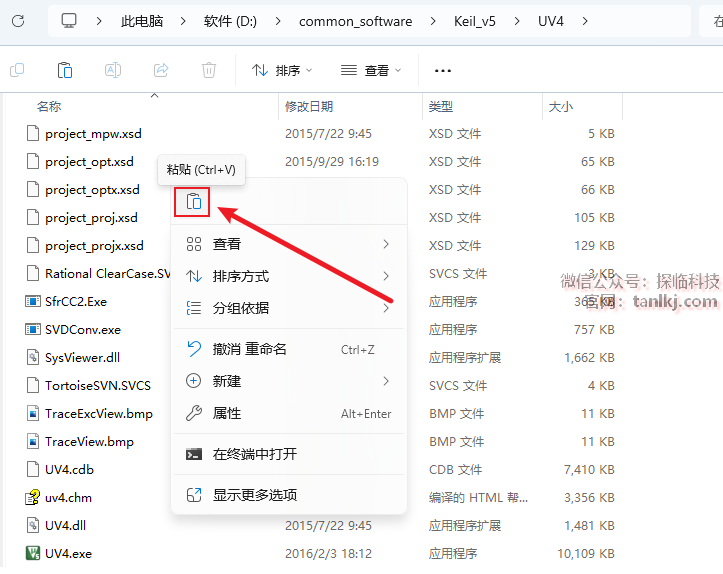Expand chevron after 软件 (D:) in breadcrumb
The height and width of the screenshot is (574, 723).
(278, 21)
